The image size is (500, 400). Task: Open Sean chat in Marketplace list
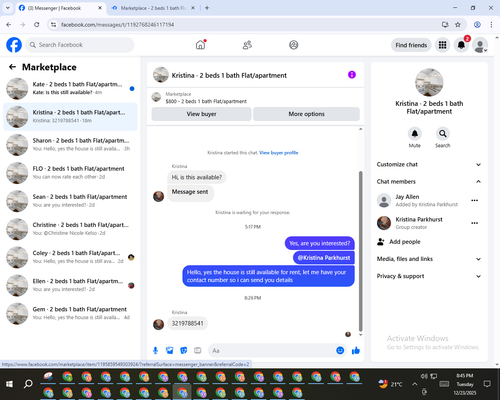[x=70, y=201]
